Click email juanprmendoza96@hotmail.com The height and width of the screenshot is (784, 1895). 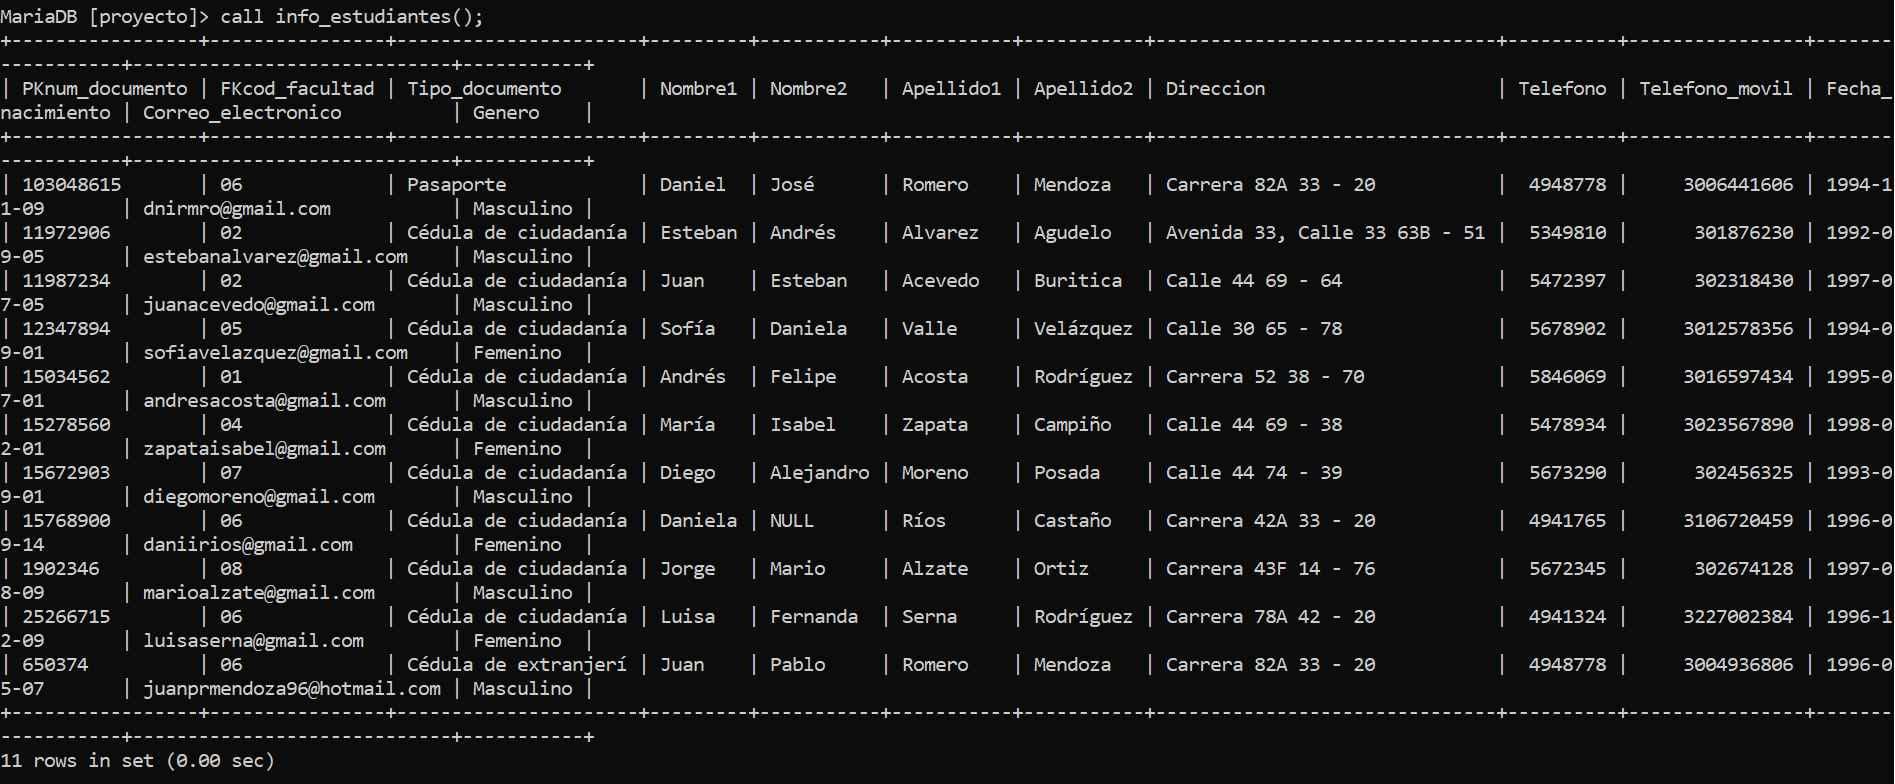coord(292,689)
